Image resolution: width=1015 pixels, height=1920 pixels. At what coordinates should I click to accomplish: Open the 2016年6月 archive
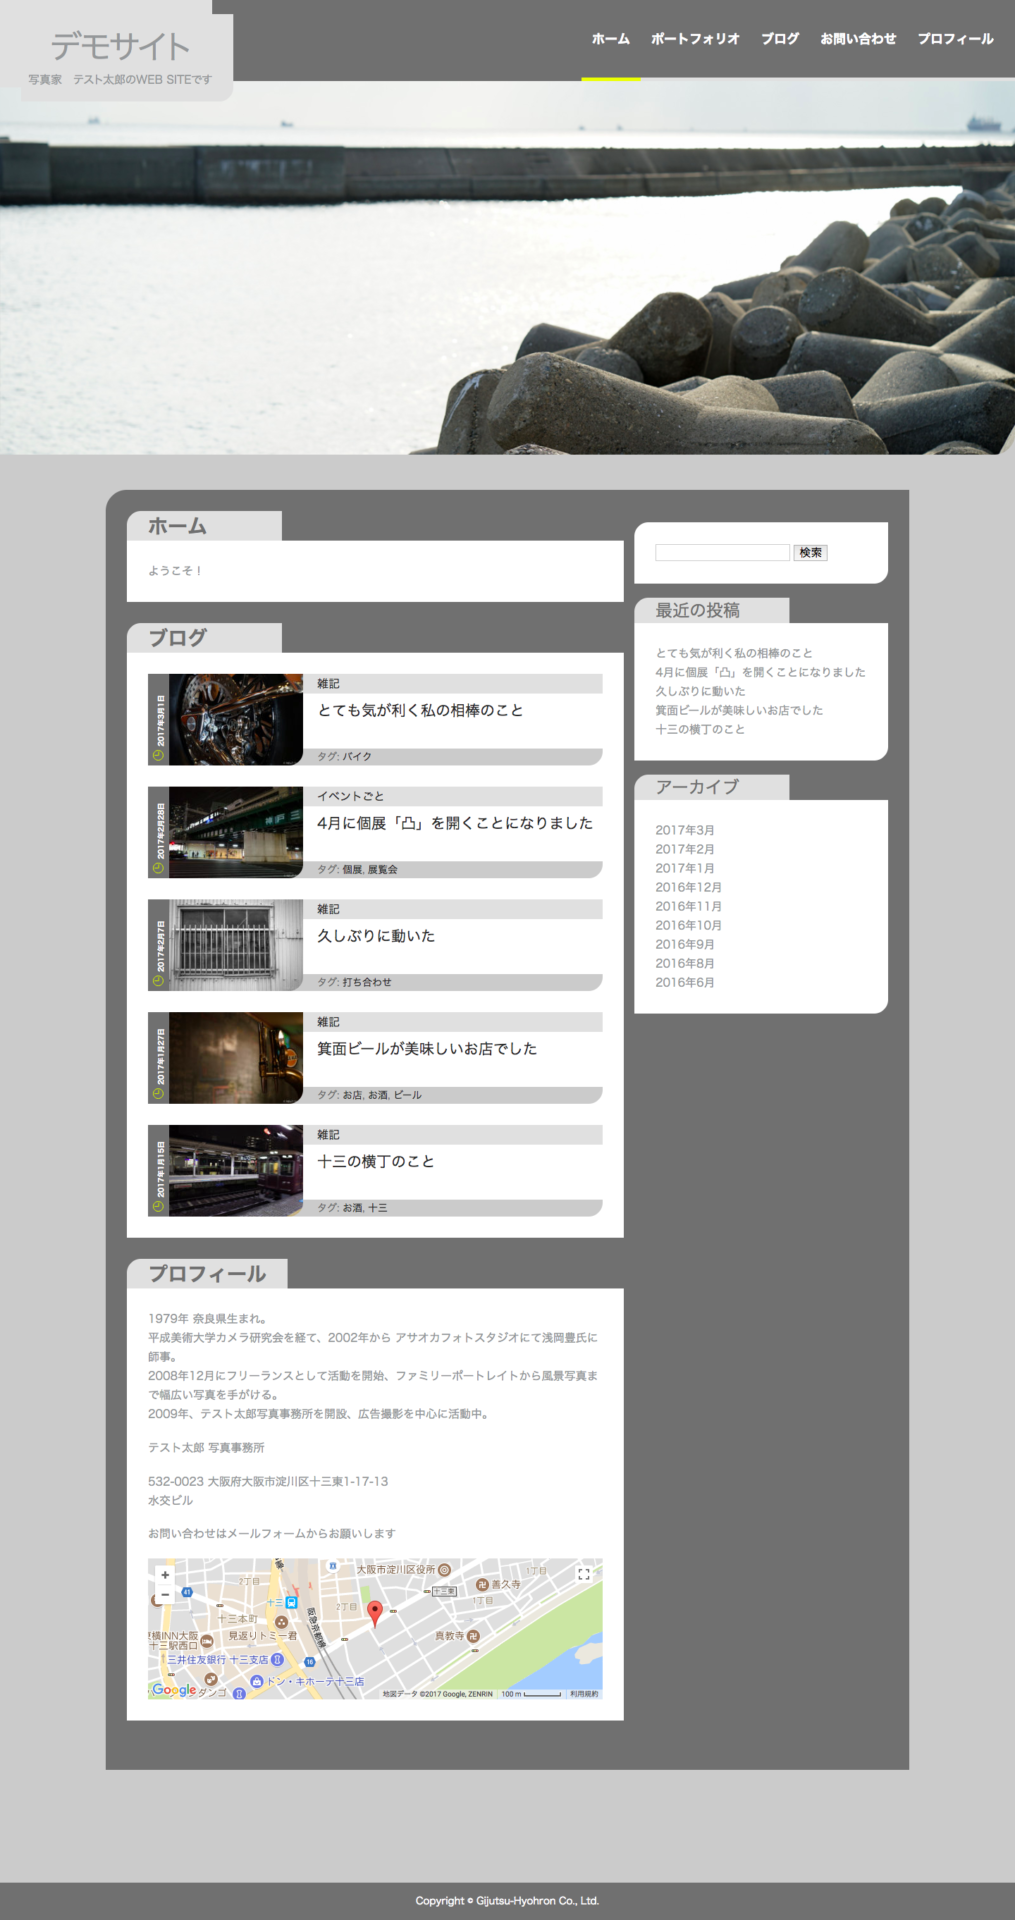coord(685,982)
